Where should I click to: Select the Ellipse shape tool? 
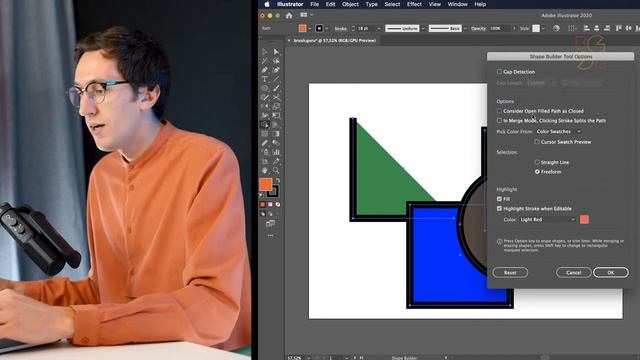(x=264, y=88)
